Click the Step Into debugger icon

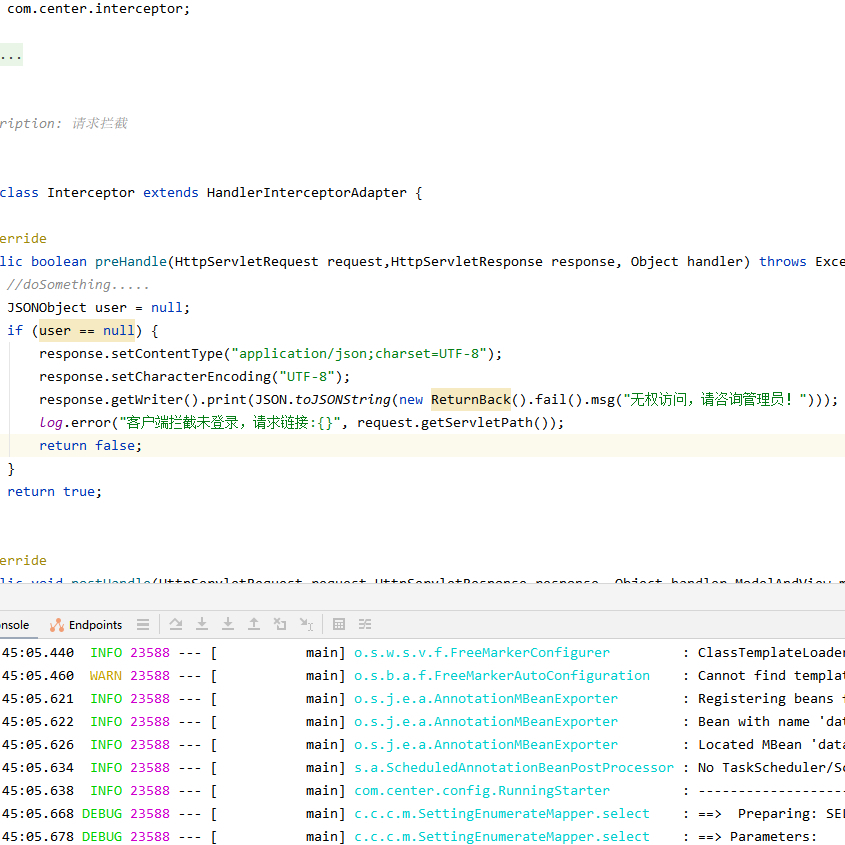pos(202,625)
